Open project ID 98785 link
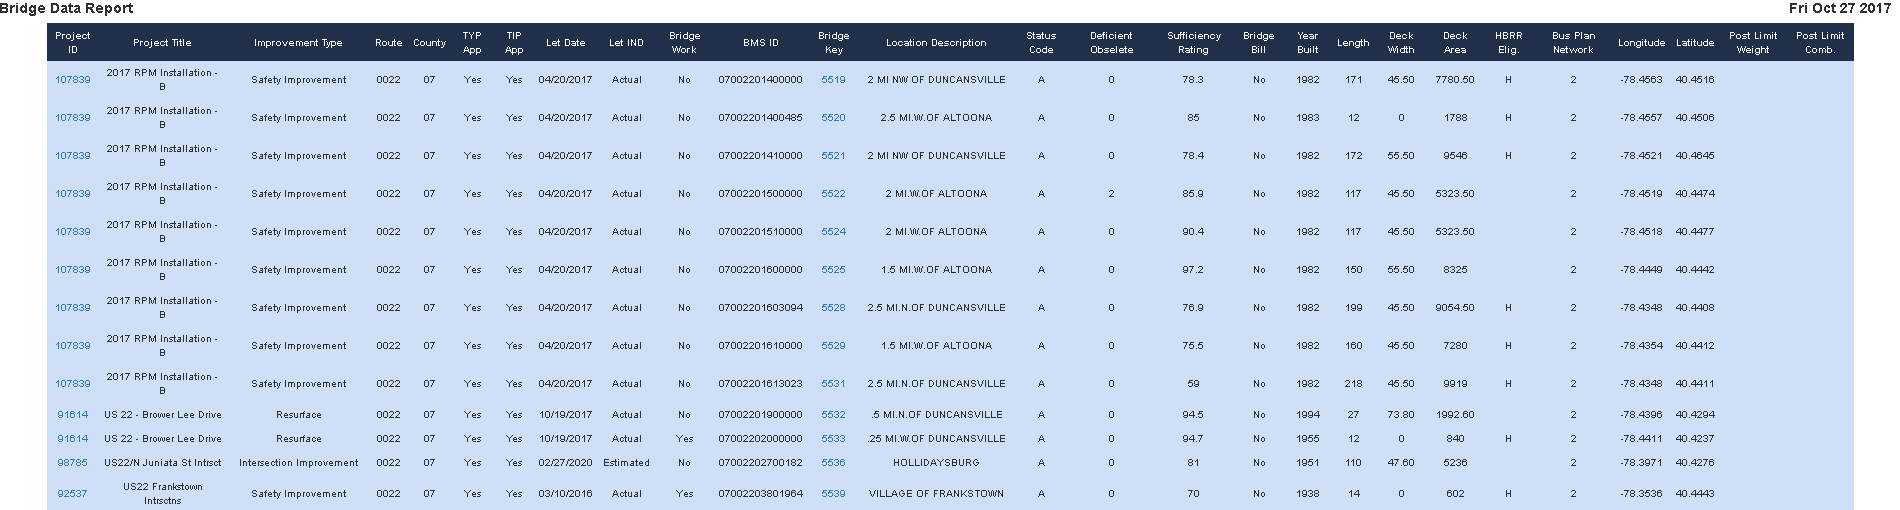Viewport: 1900px width, 510px height. [x=72, y=463]
